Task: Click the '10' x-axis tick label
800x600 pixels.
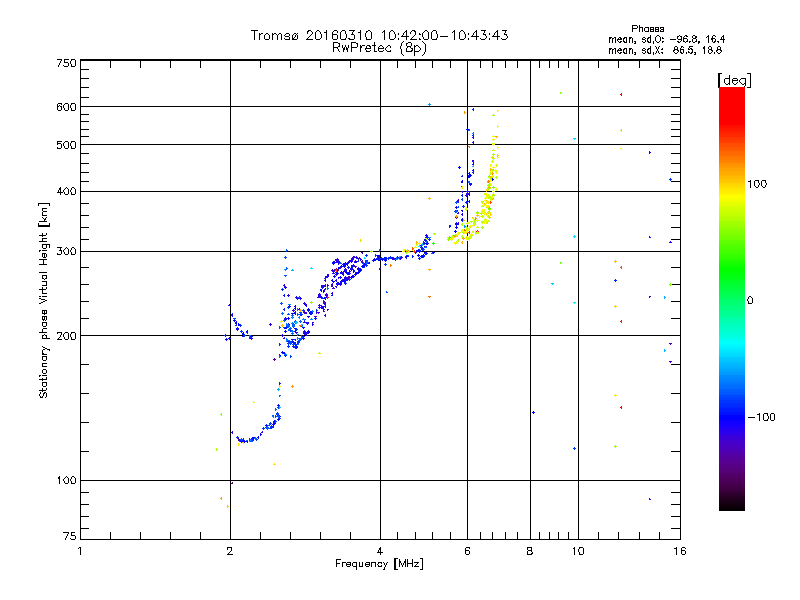Action: click(x=578, y=551)
